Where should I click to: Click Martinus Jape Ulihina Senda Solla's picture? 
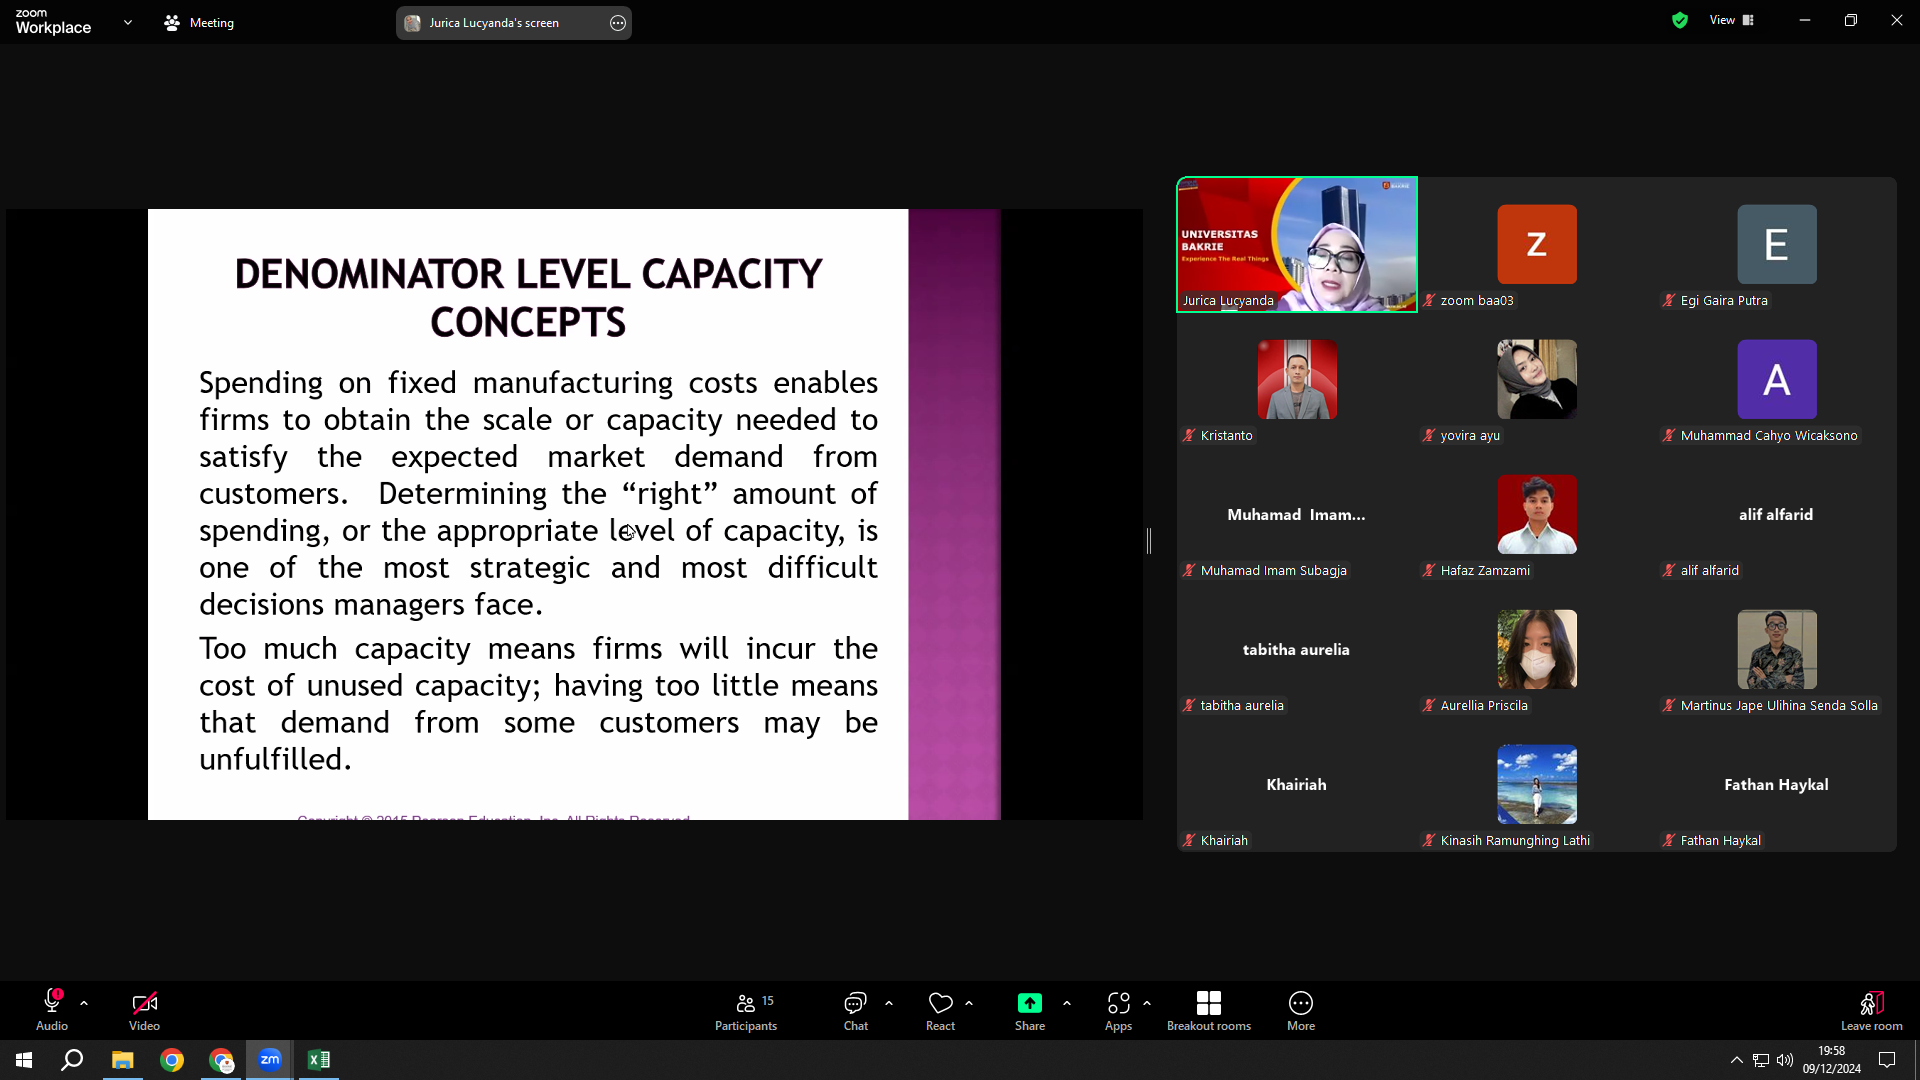(1777, 649)
